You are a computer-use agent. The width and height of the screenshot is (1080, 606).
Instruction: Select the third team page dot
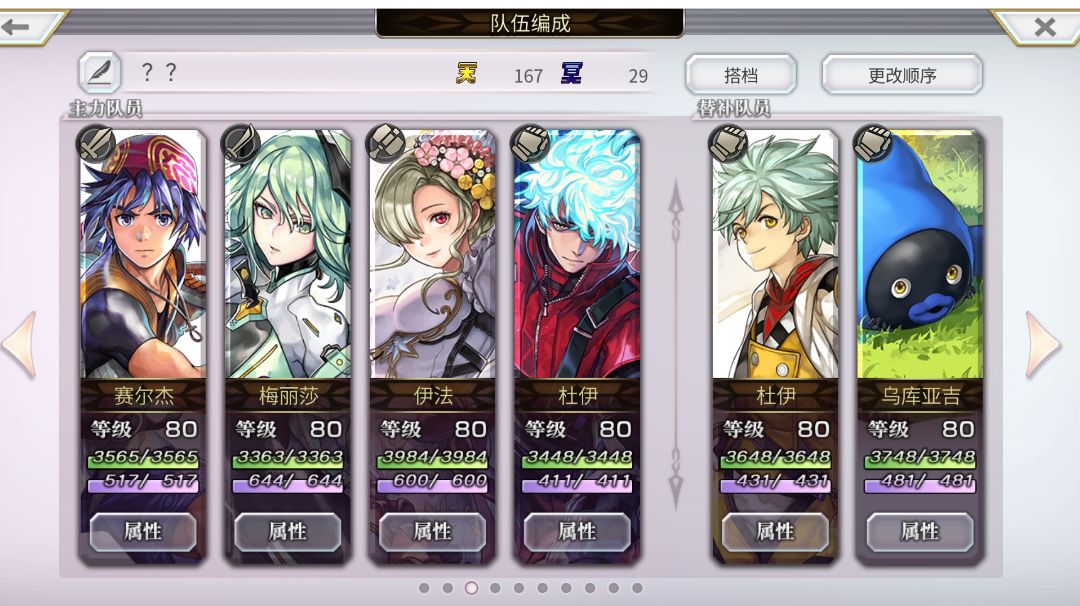(471, 588)
